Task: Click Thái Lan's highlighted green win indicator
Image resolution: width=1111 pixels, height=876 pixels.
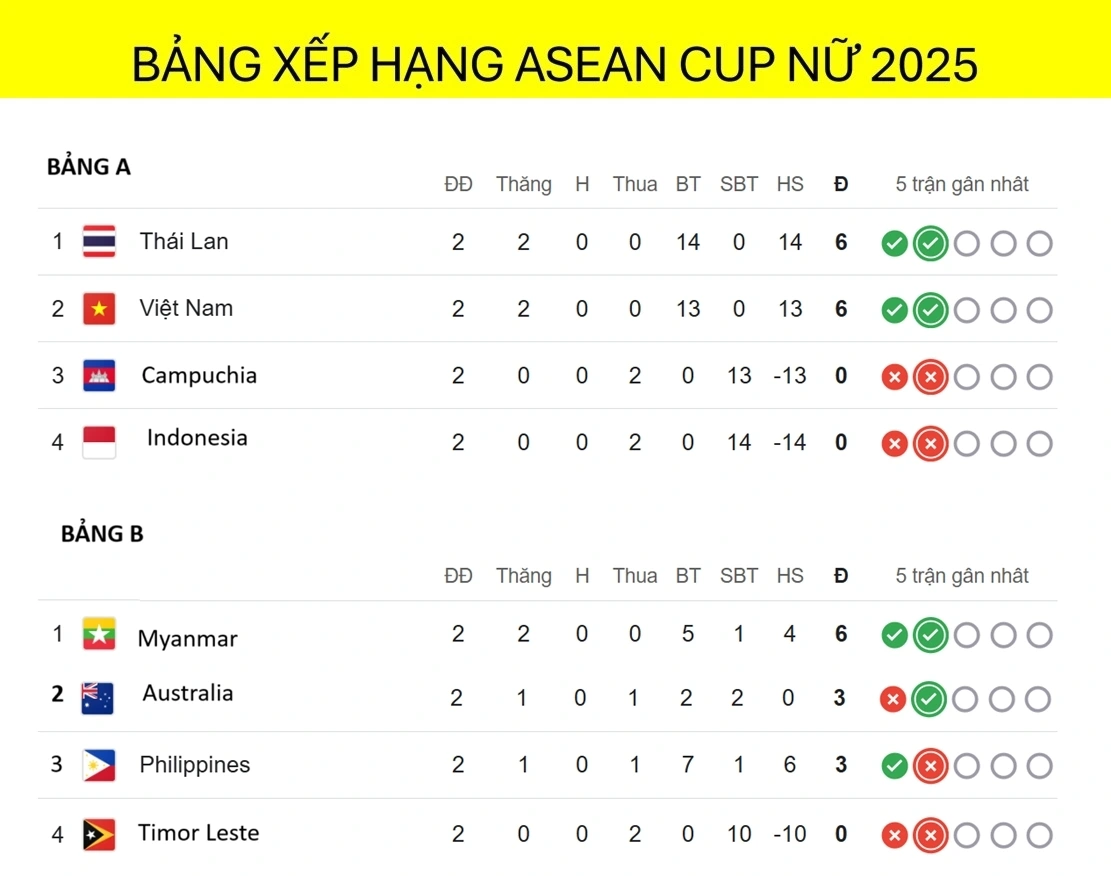Action: click(x=930, y=243)
